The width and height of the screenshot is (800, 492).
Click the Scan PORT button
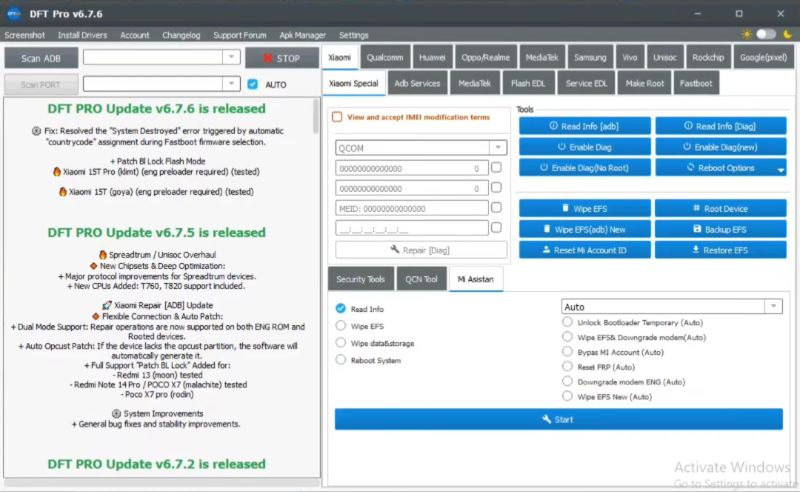(41, 85)
